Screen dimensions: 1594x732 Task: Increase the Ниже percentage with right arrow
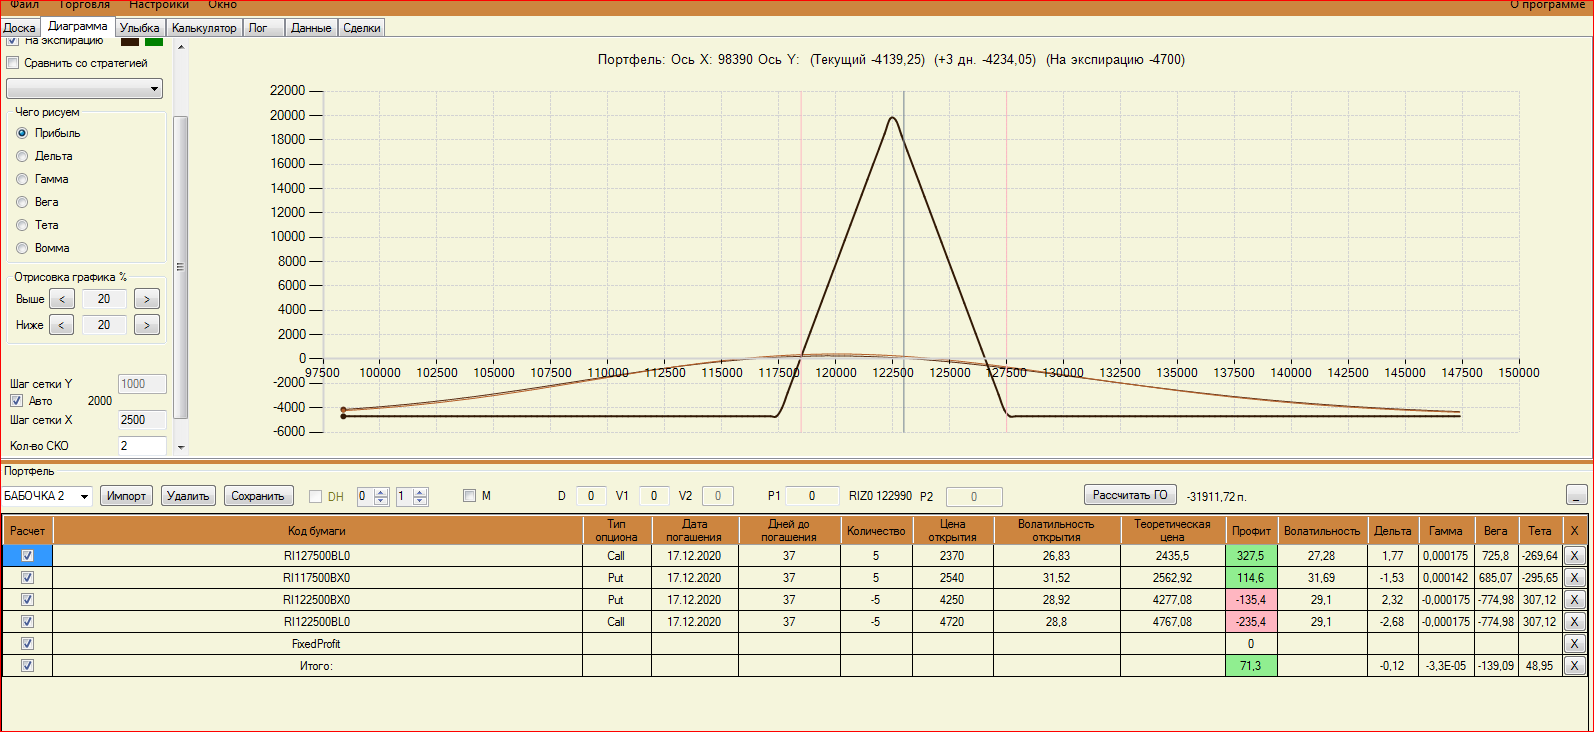click(x=147, y=325)
